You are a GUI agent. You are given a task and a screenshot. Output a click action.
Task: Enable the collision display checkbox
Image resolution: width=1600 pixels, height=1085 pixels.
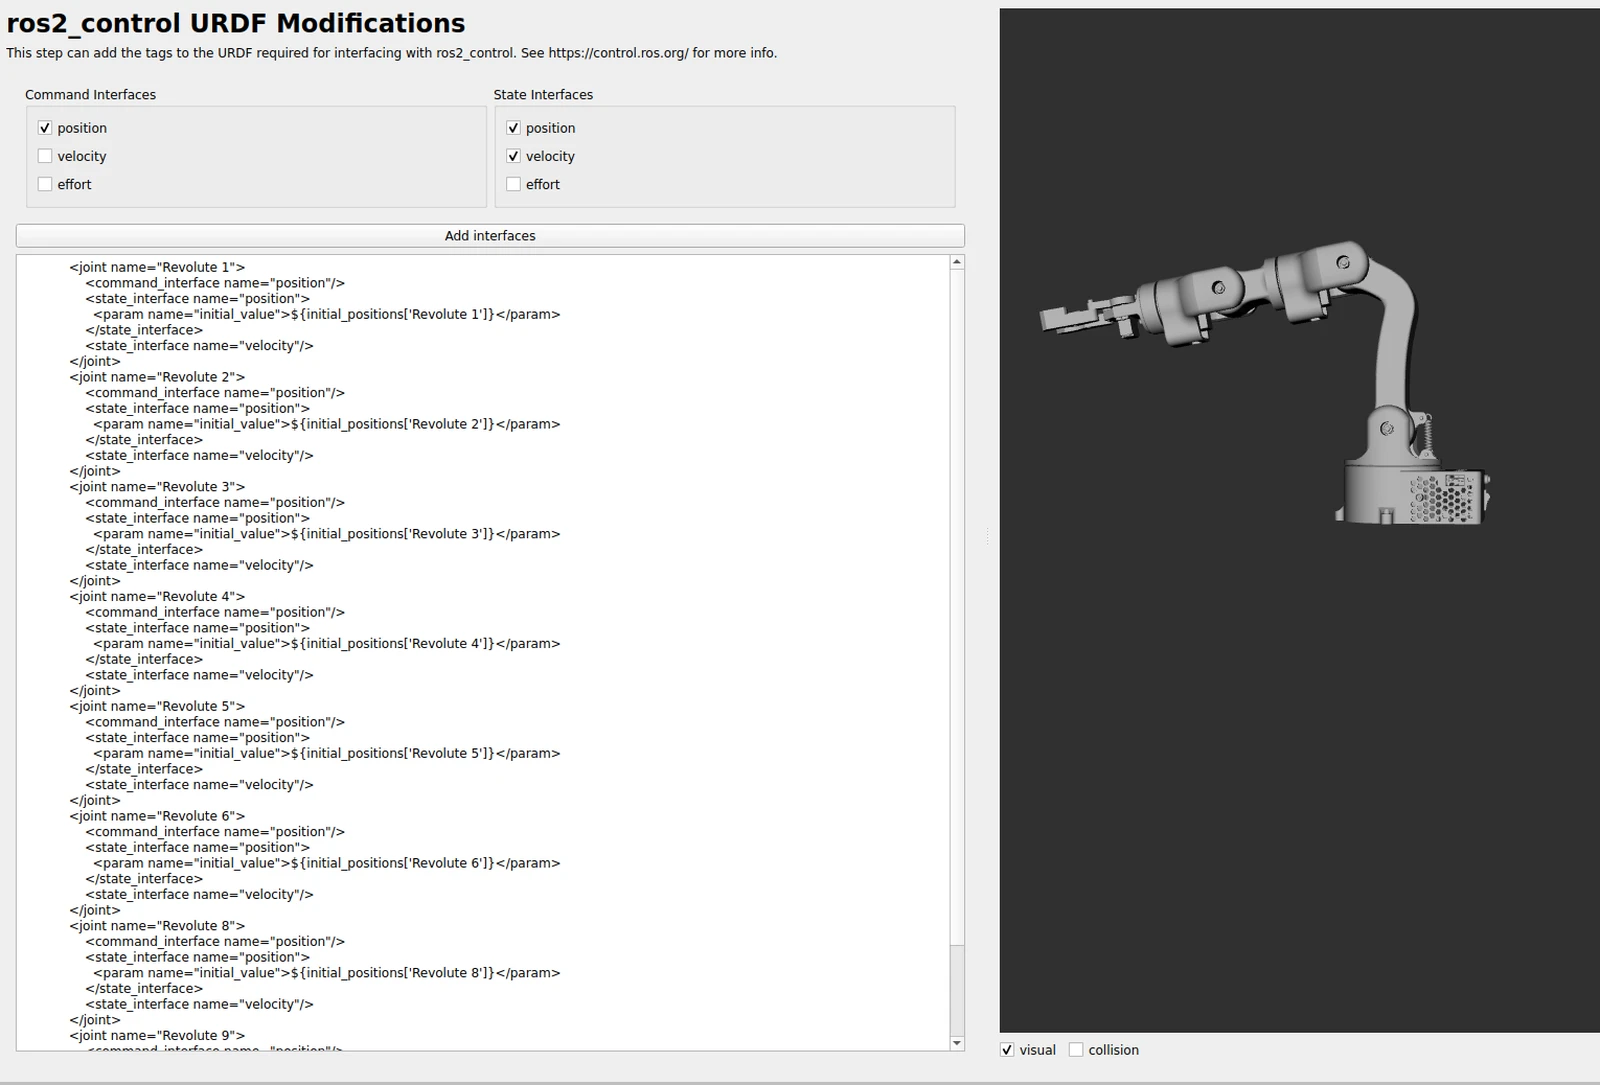(1076, 1050)
